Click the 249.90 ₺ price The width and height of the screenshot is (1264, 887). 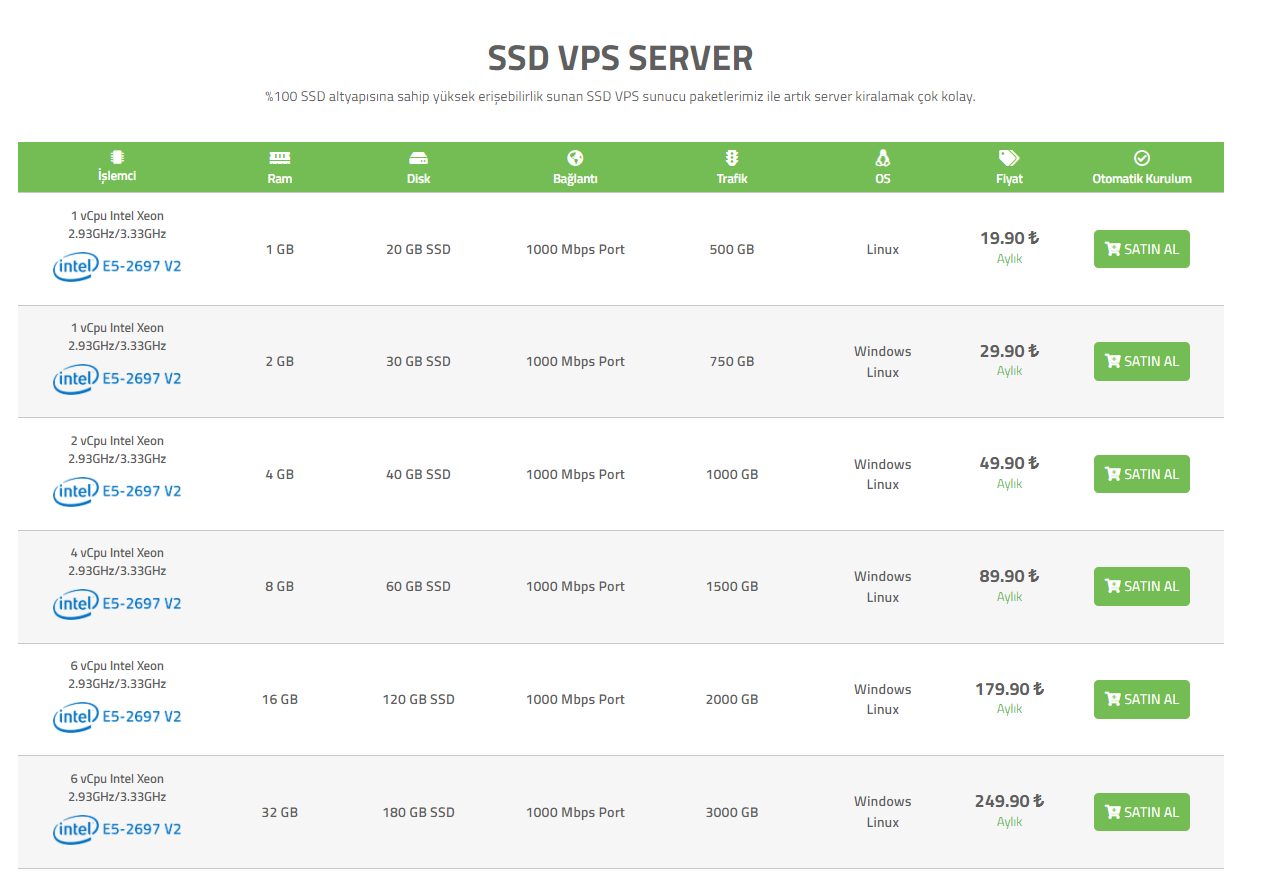pos(1009,801)
